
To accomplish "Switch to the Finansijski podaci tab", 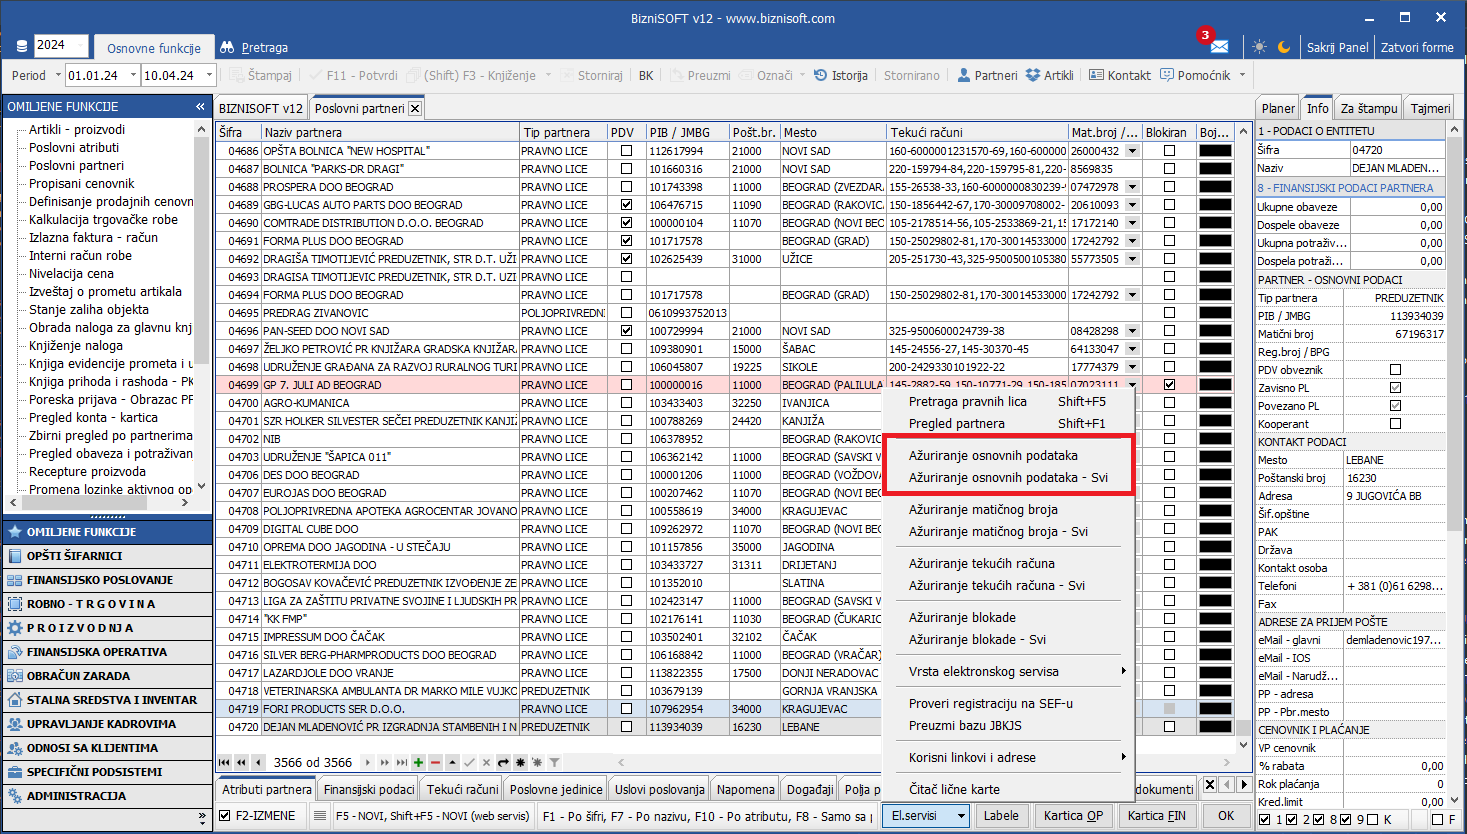I will click(369, 789).
